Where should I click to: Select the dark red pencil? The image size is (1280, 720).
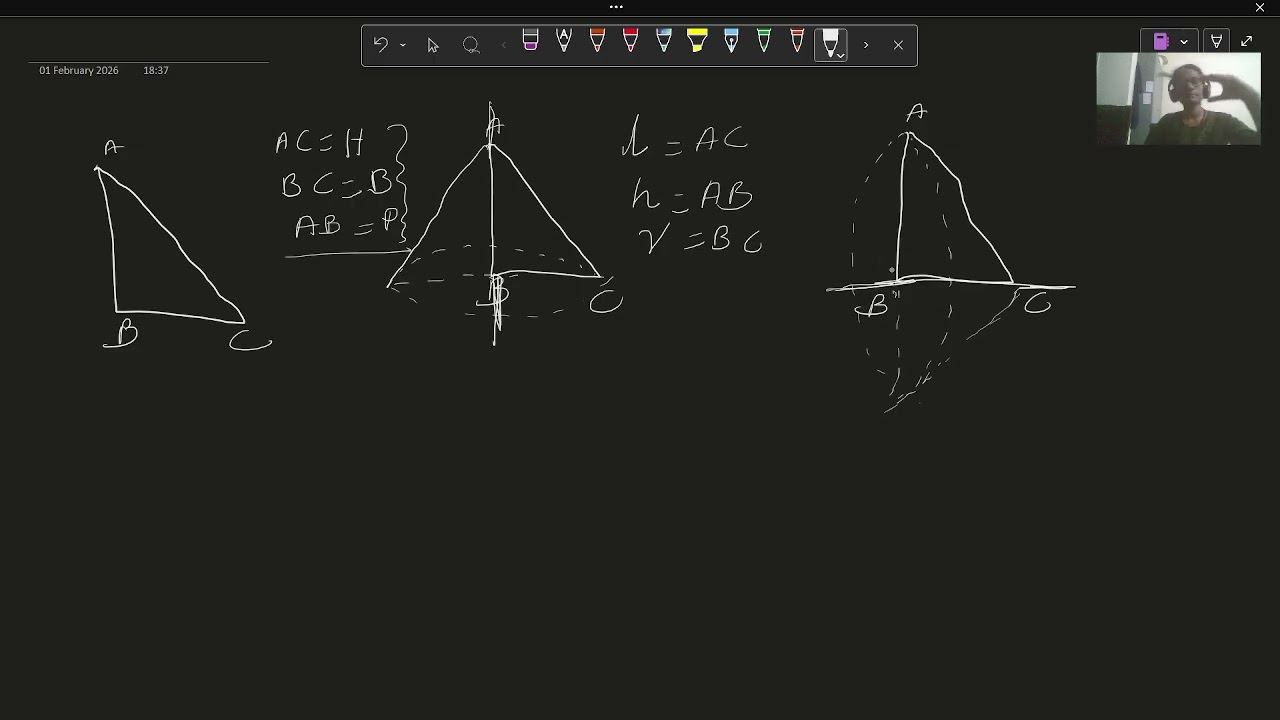[x=797, y=42]
